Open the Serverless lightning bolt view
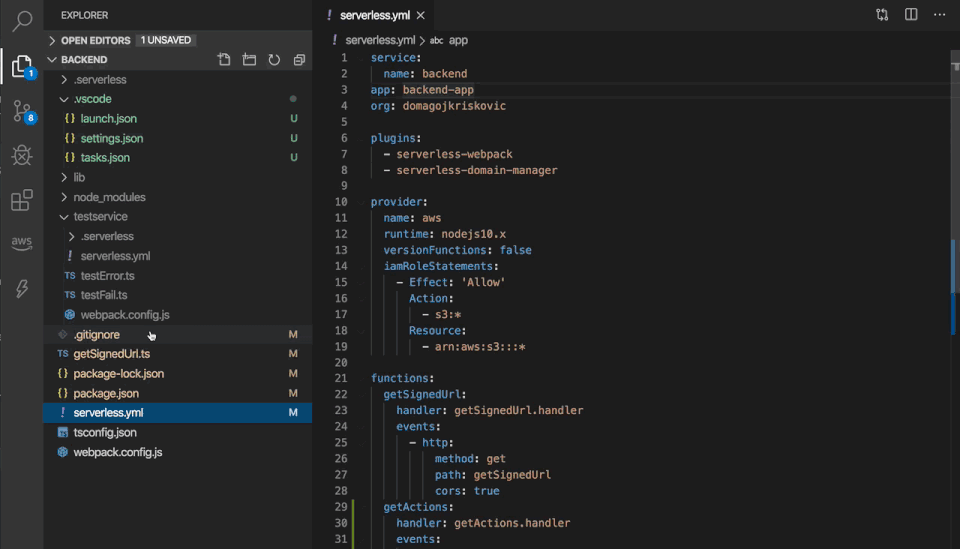The height and width of the screenshot is (549, 960). (x=22, y=288)
